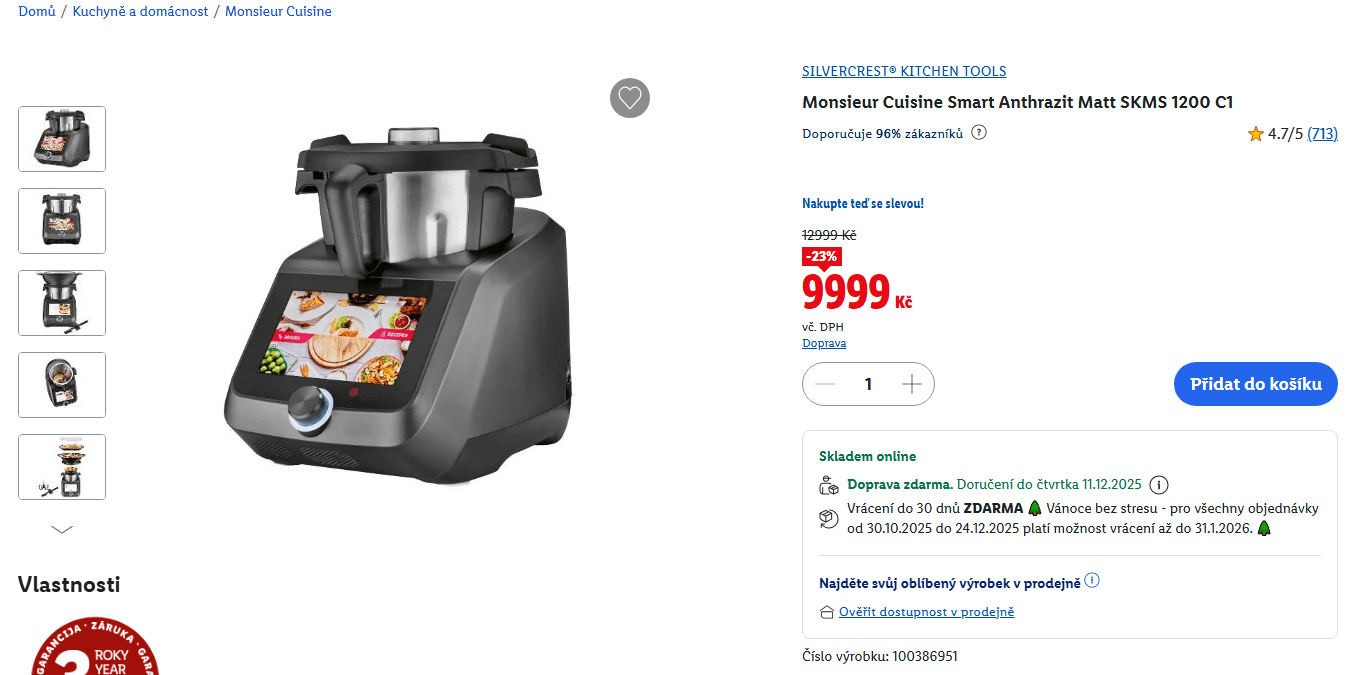Viewport: 1368px width, 675px height.
Task: Click the returns package icon beside Vrácení do 30 dnů
Action: point(828,517)
